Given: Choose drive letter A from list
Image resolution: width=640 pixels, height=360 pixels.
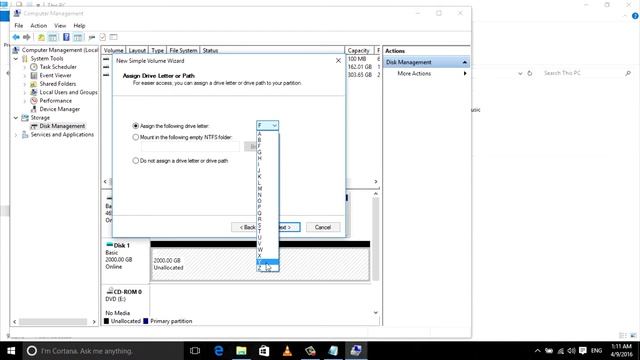Looking at the screenshot, I should pyautogui.click(x=267, y=134).
